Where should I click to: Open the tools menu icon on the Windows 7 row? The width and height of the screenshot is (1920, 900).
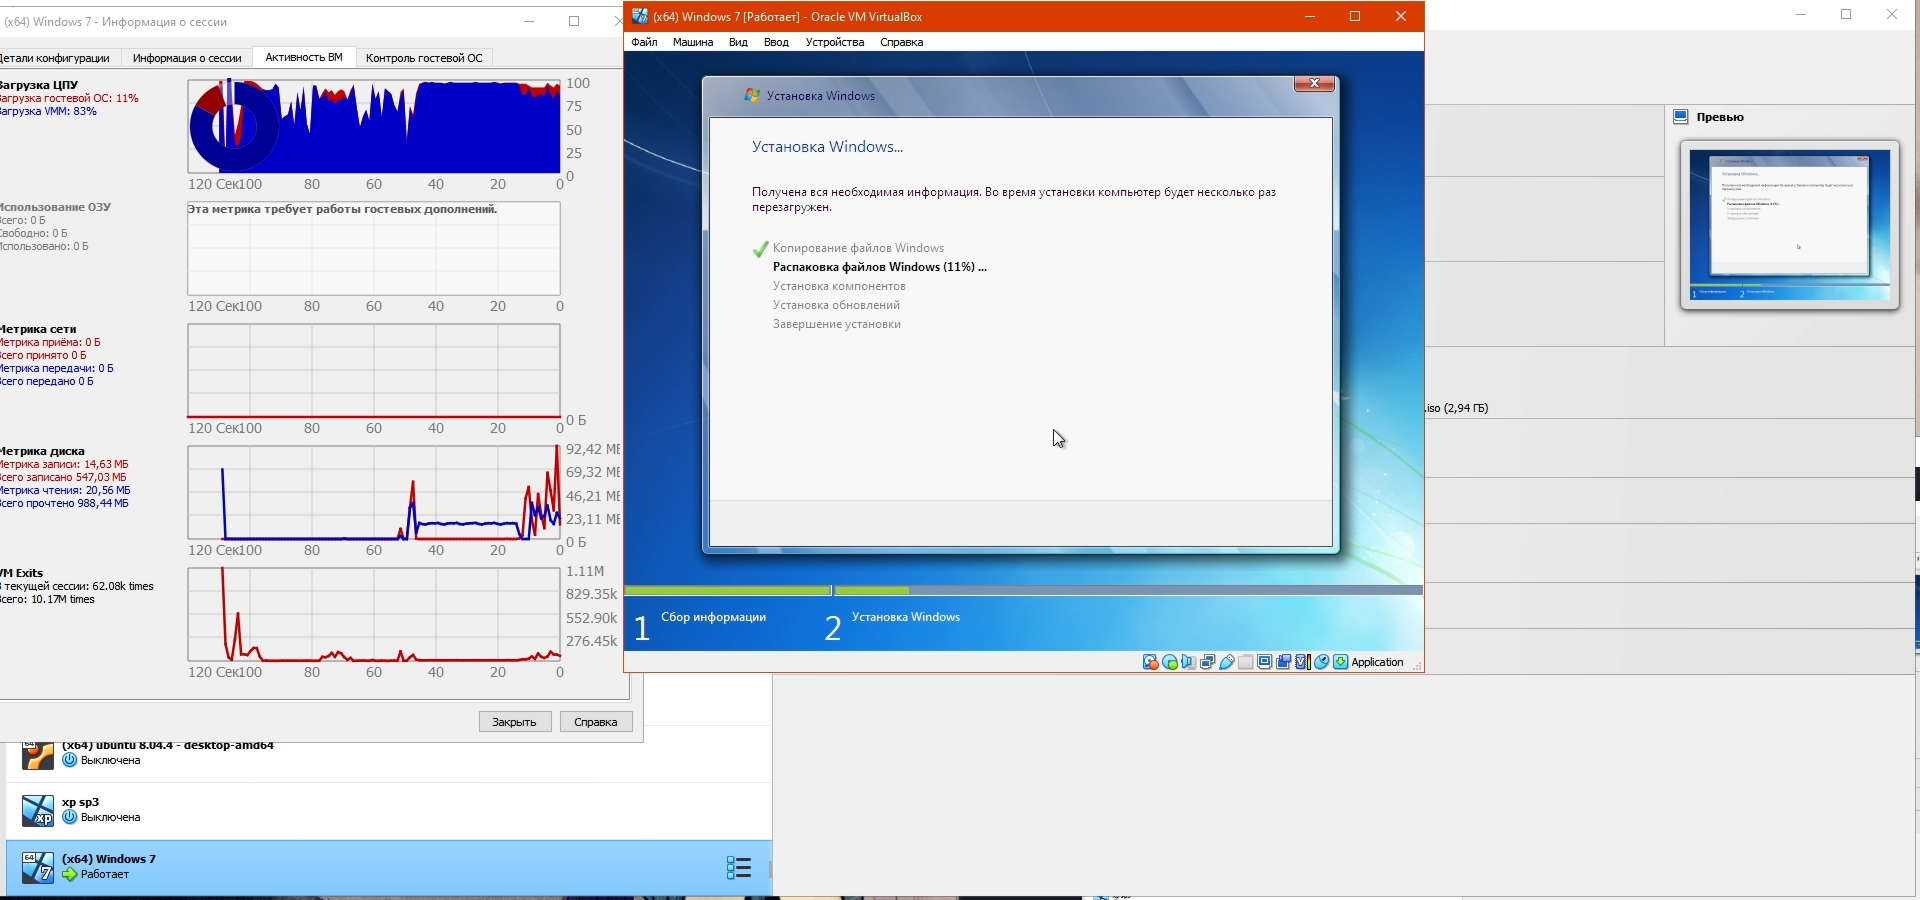[x=739, y=868]
